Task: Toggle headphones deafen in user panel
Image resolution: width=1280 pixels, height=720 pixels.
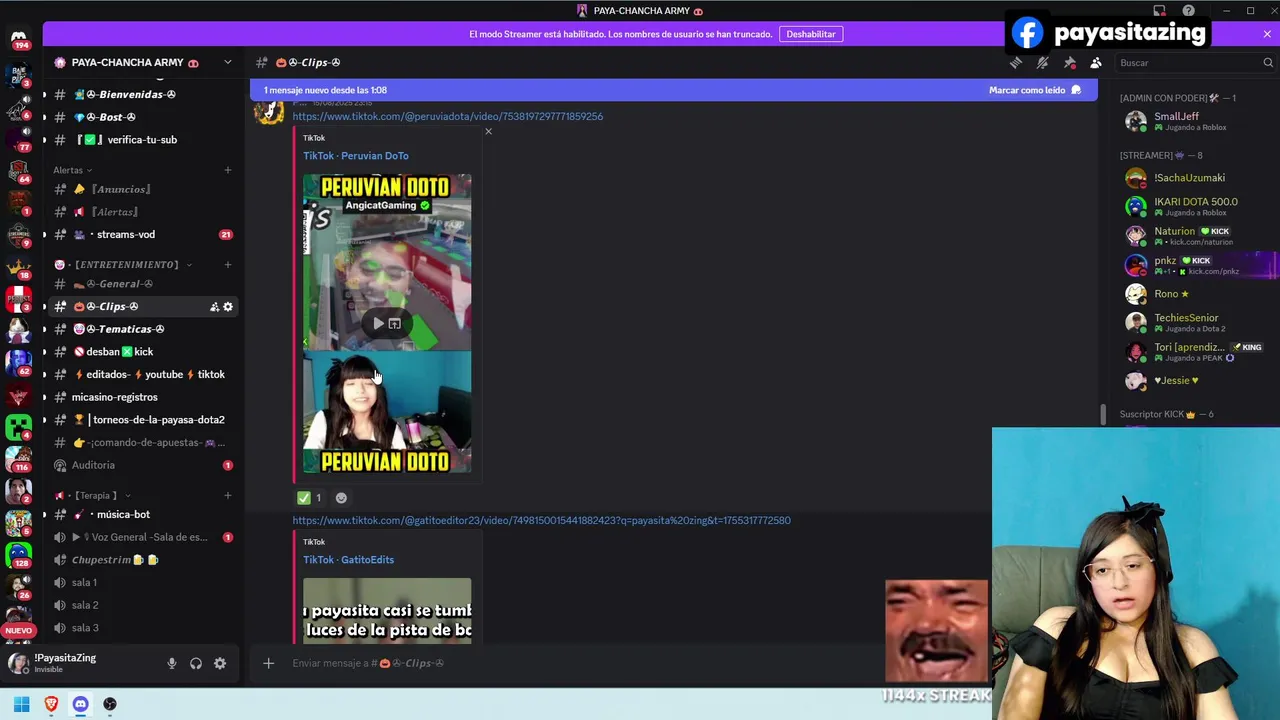Action: (196, 663)
